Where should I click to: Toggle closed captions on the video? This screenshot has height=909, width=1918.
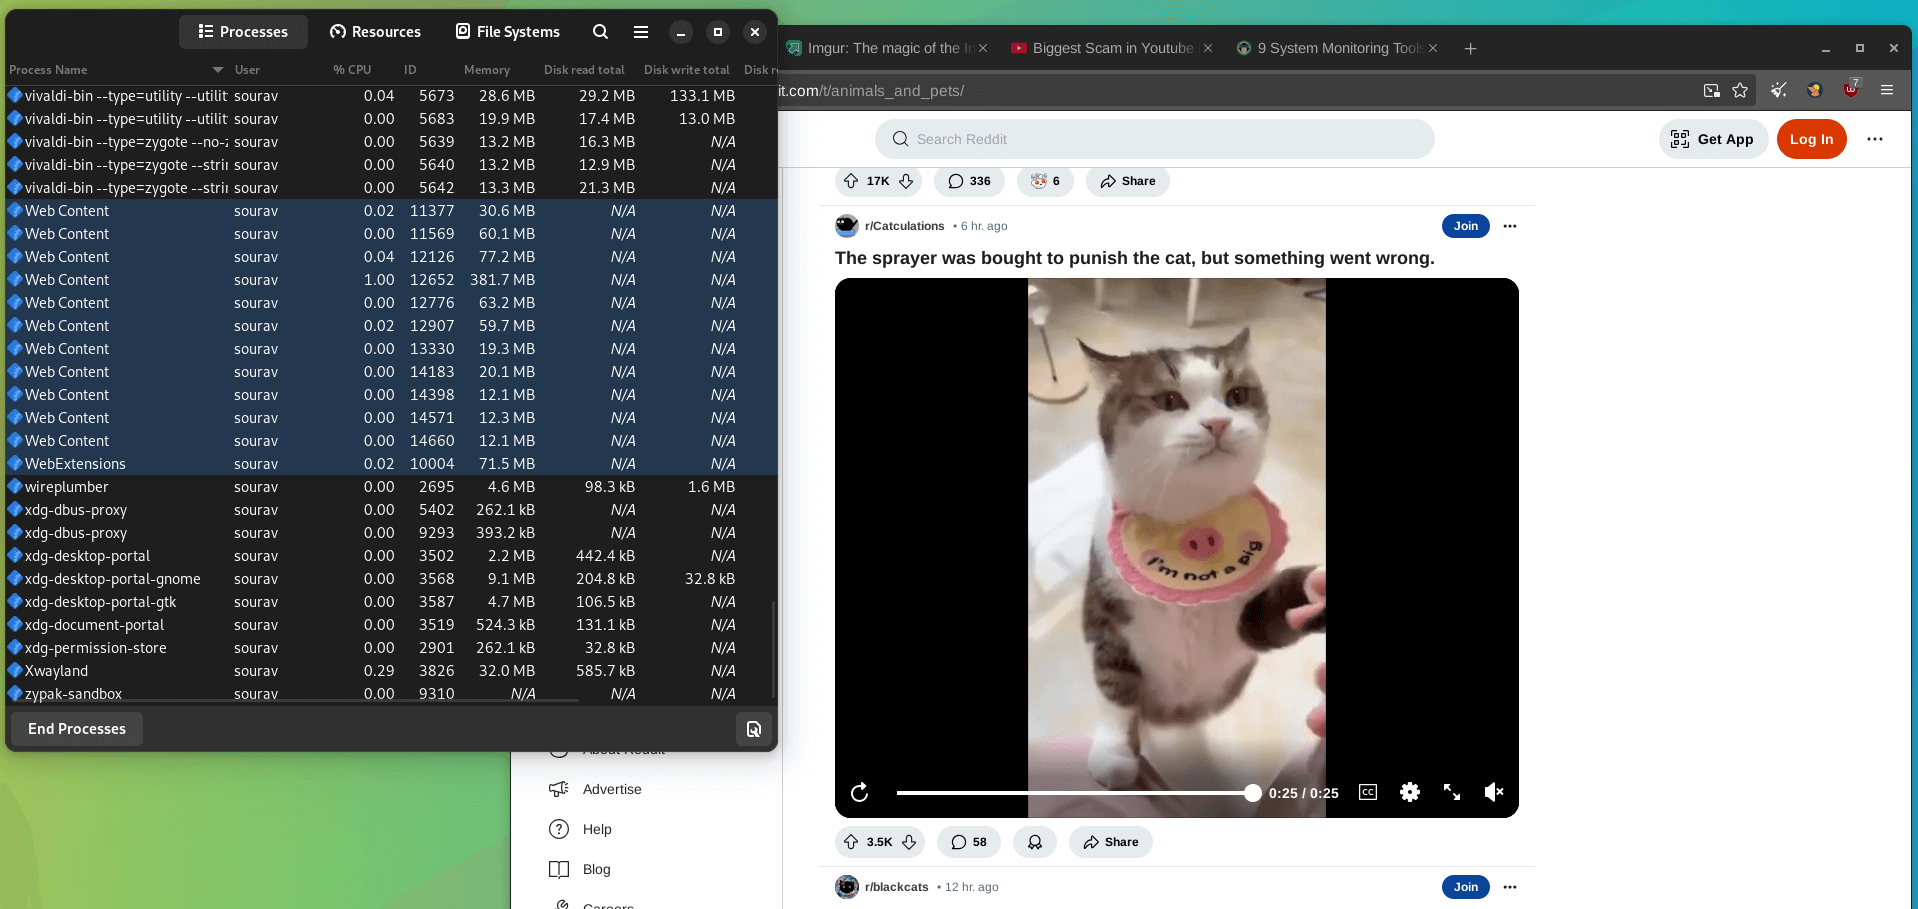coord(1368,793)
